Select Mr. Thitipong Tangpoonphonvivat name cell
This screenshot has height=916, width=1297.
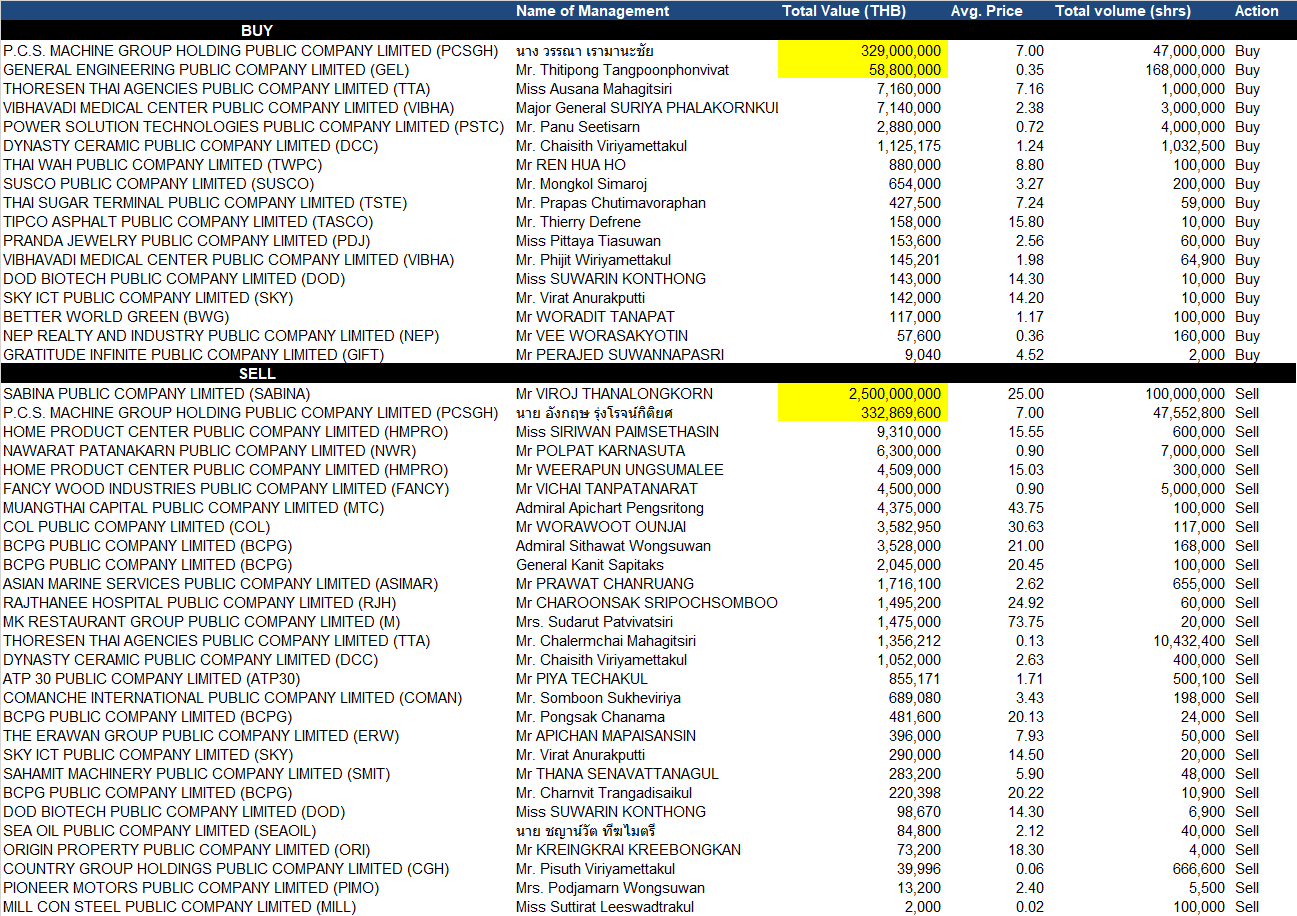pyautogui.click(x=622, y=70)
